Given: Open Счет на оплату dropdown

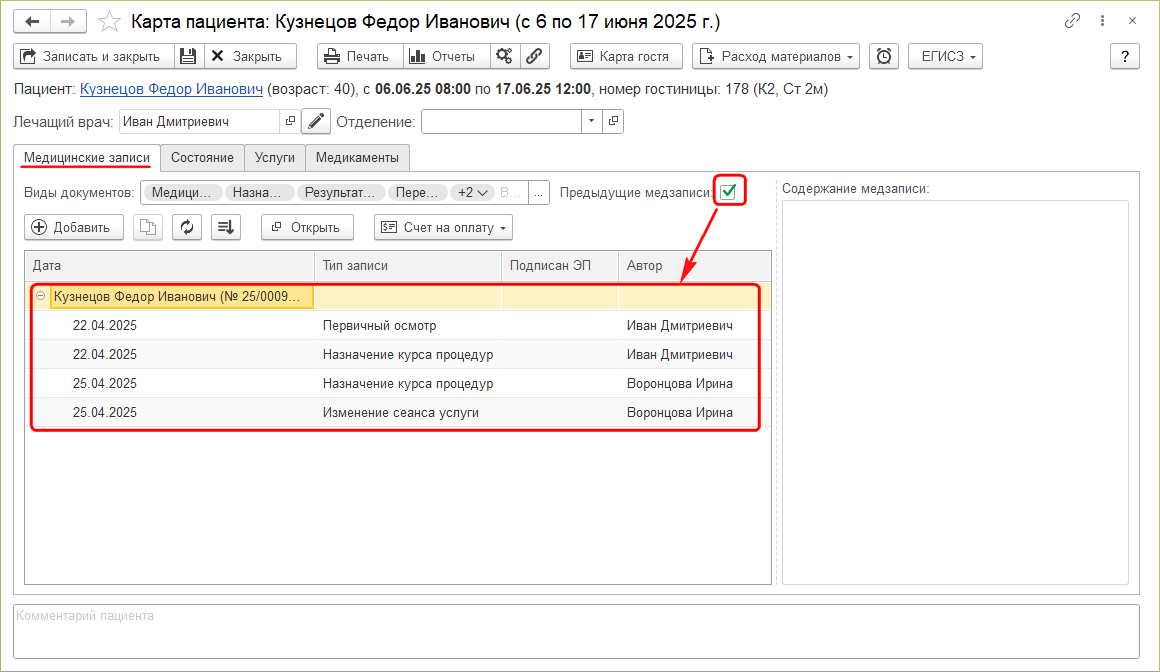Looking at the screenshot, I should point(443,227).
